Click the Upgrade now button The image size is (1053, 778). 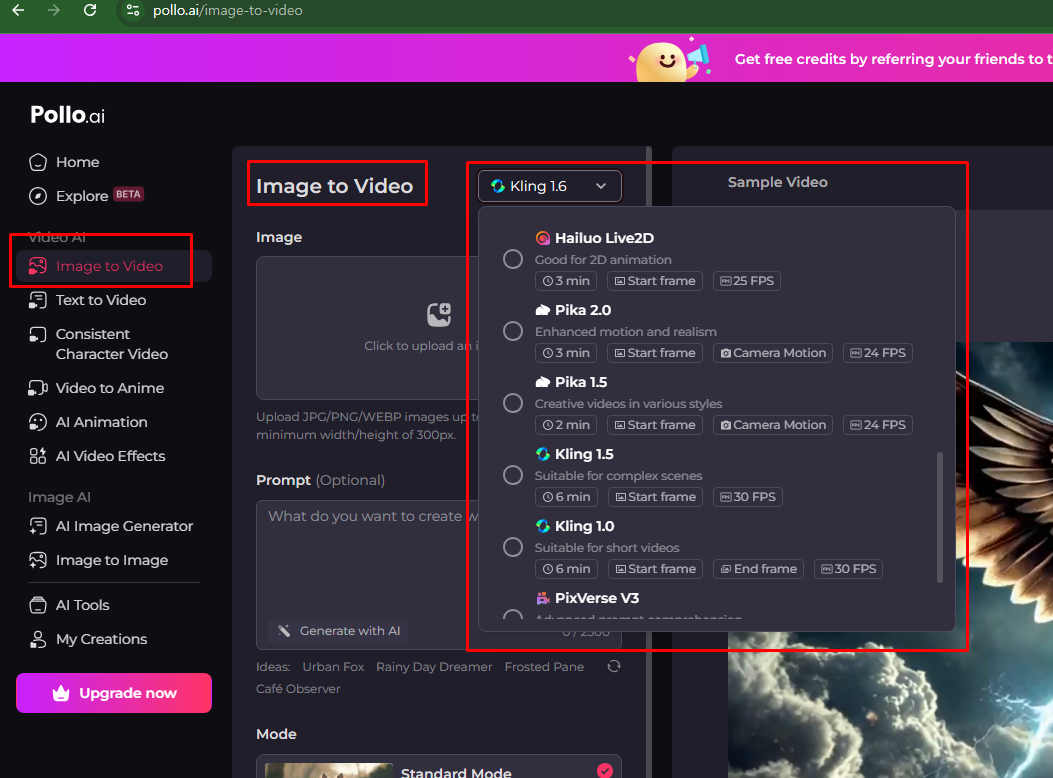[114, 693]
